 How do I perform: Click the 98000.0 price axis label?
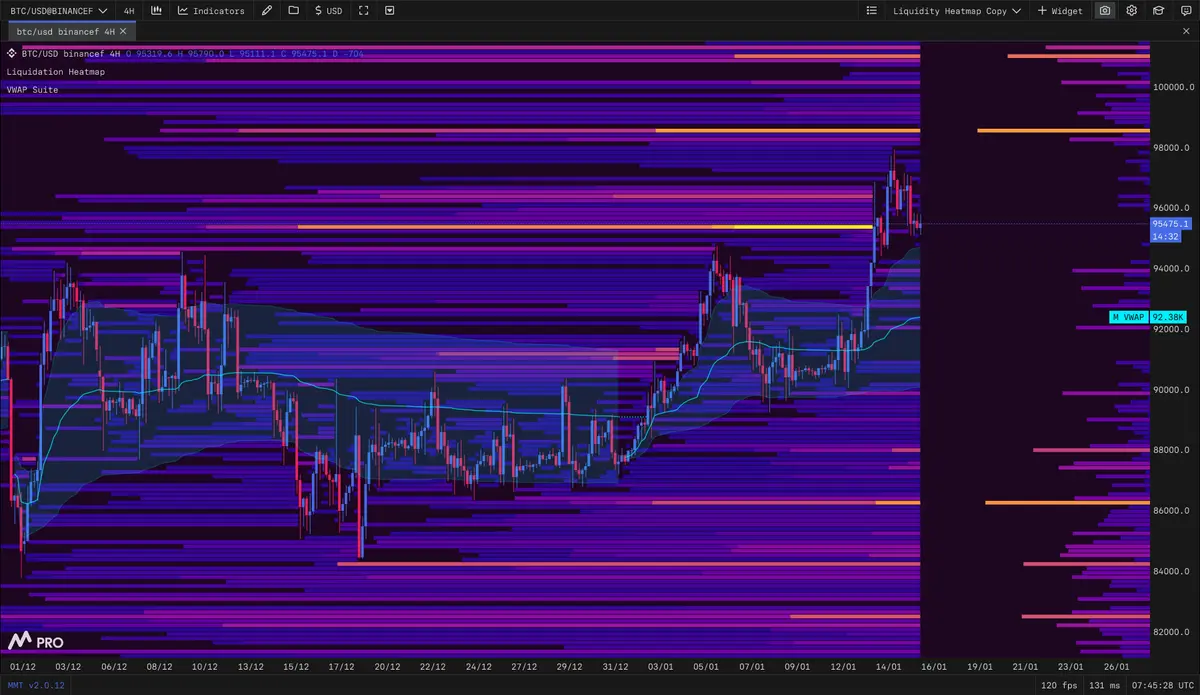pyautogui.click(x=1170, y=148)
